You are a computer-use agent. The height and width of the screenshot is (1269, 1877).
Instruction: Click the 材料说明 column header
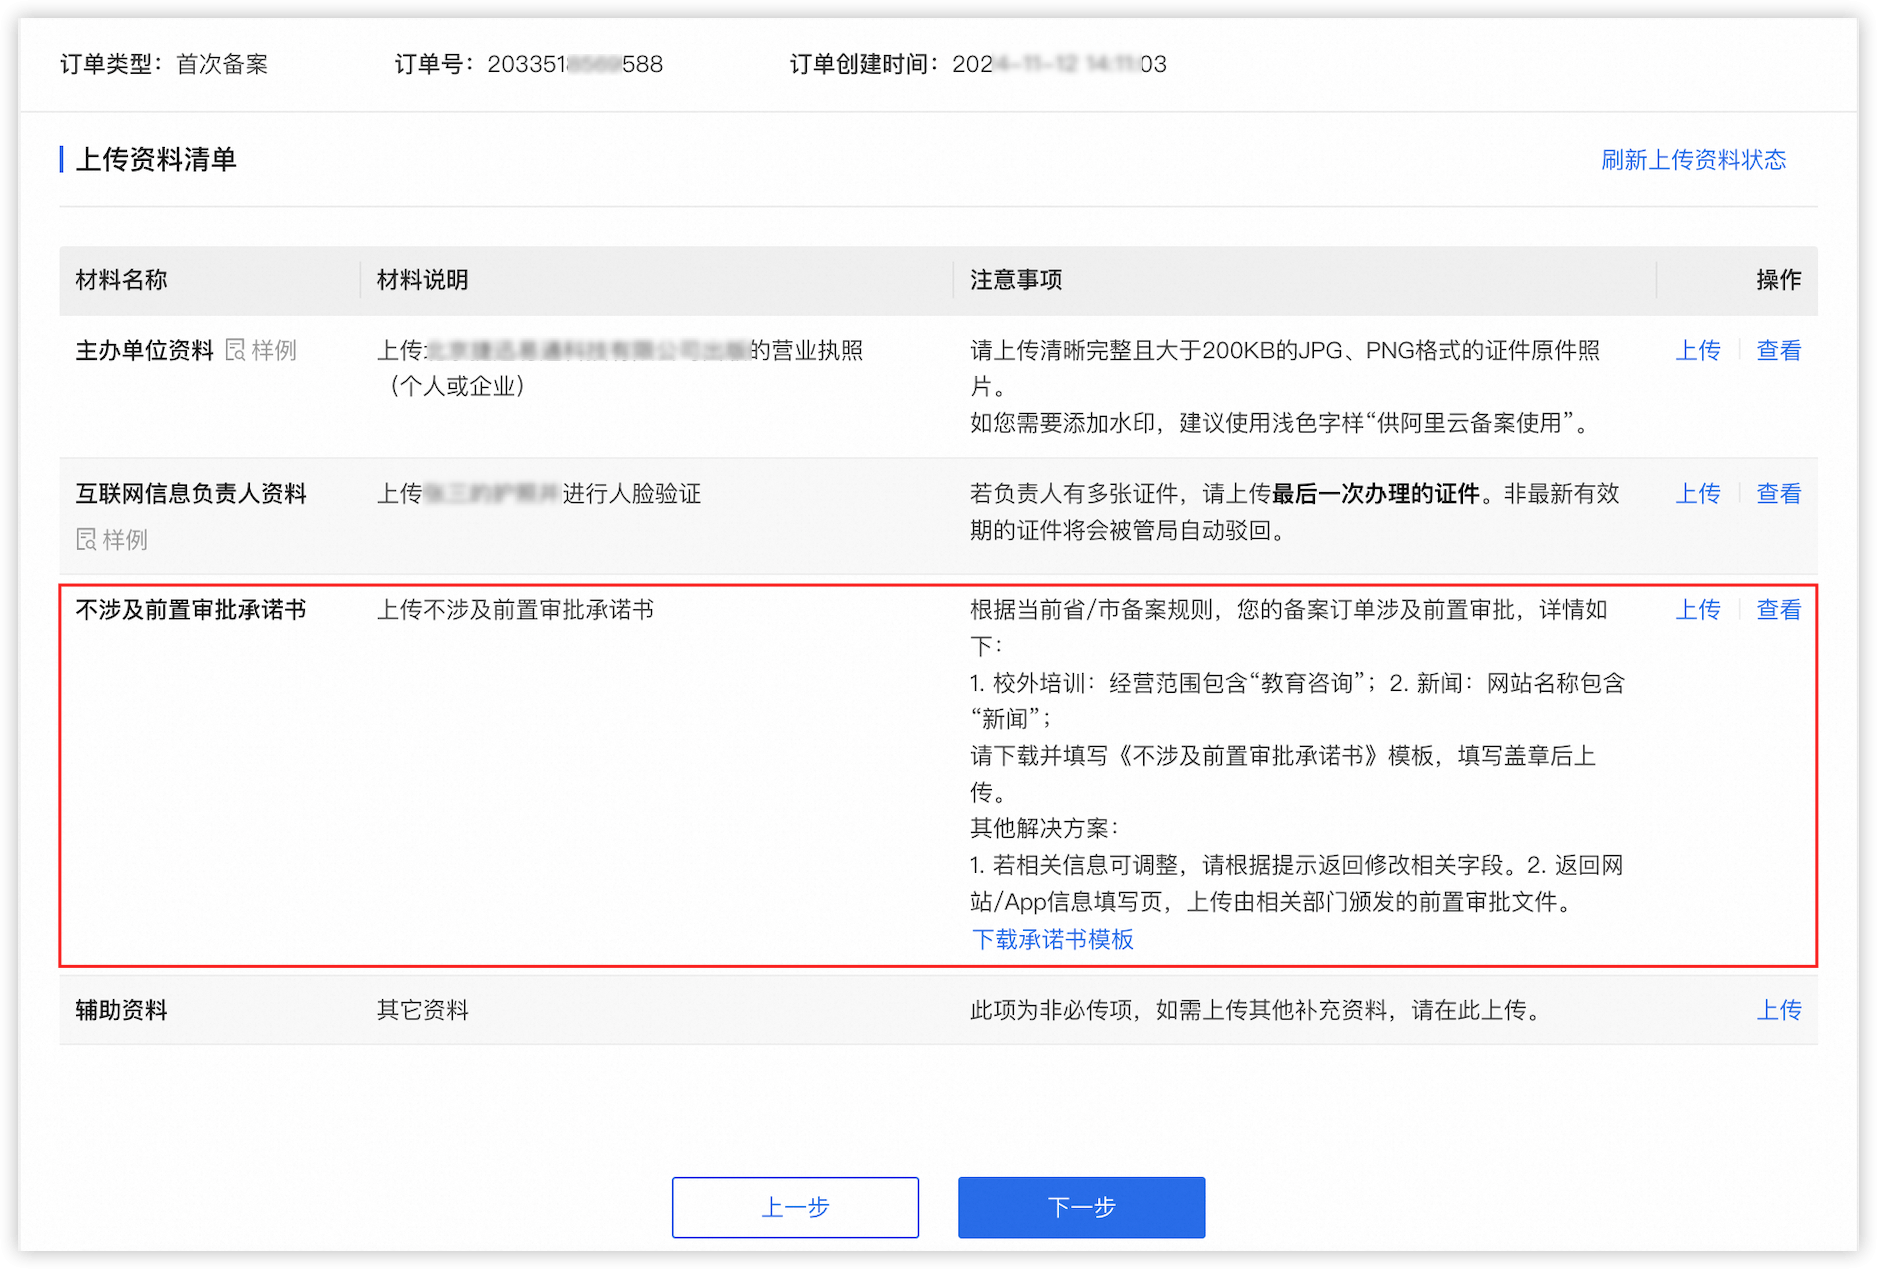(422, 280)
